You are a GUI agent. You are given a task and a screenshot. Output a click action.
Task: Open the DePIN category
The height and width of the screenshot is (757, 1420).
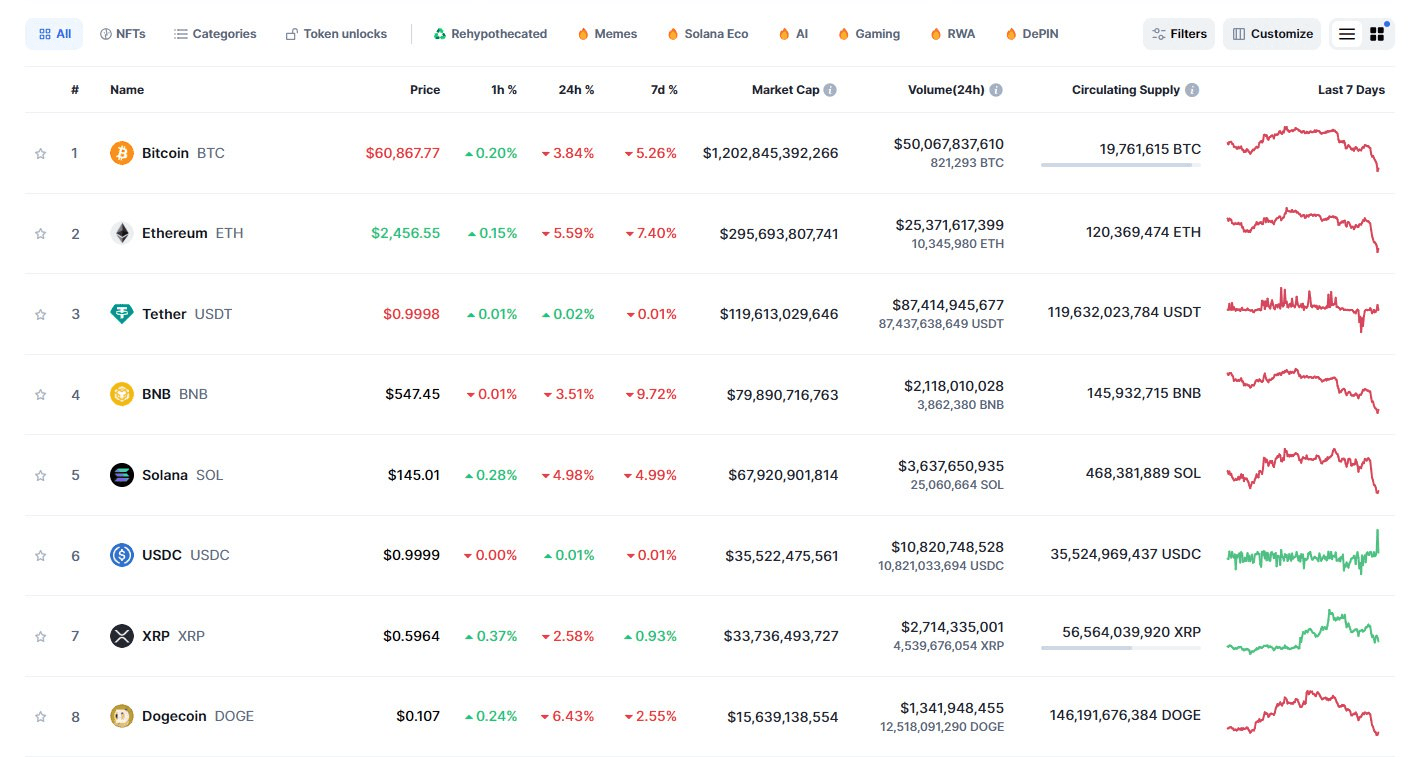(x=1032, y=34)
